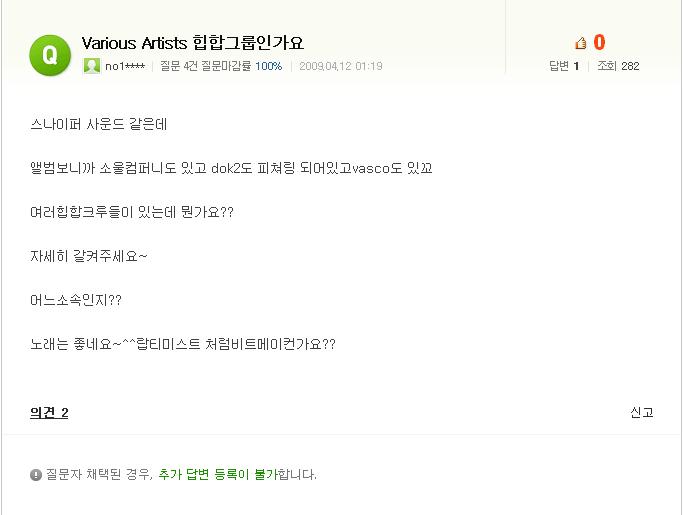683x515 pixels.
Task: Click the 답변 1 answer count
Action: click(x=564, y=66)
